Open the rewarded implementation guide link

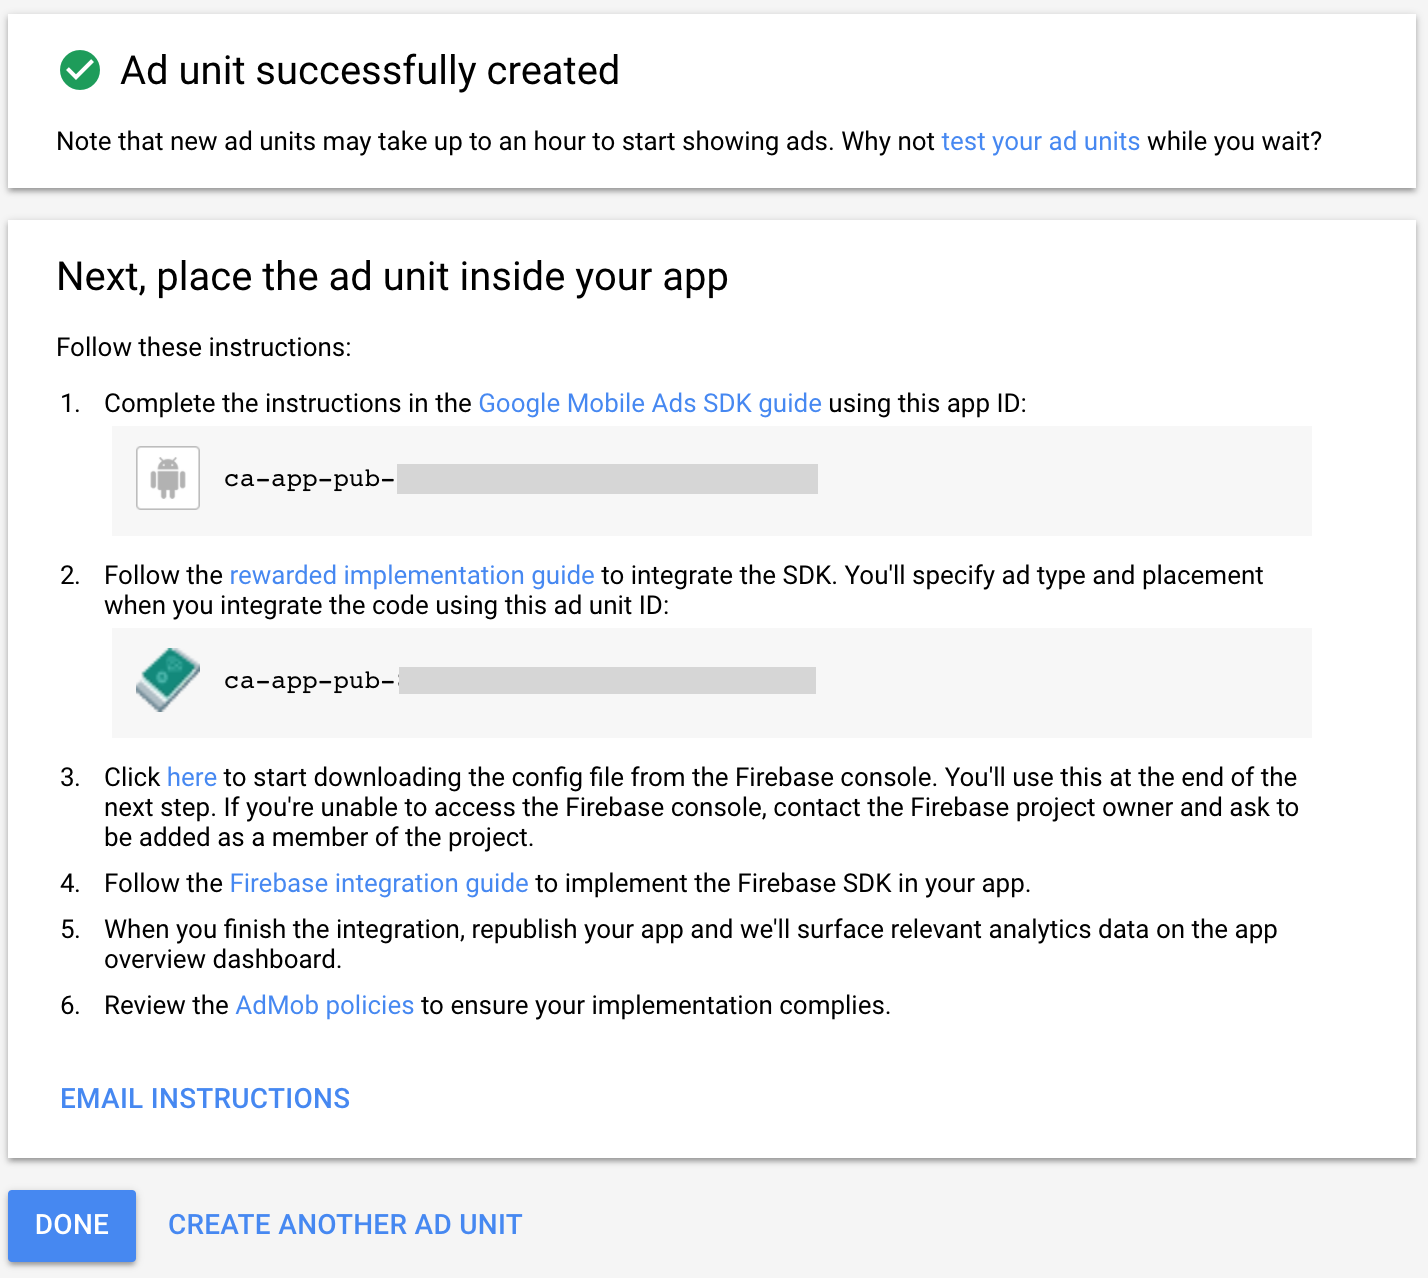coord(412,576)
